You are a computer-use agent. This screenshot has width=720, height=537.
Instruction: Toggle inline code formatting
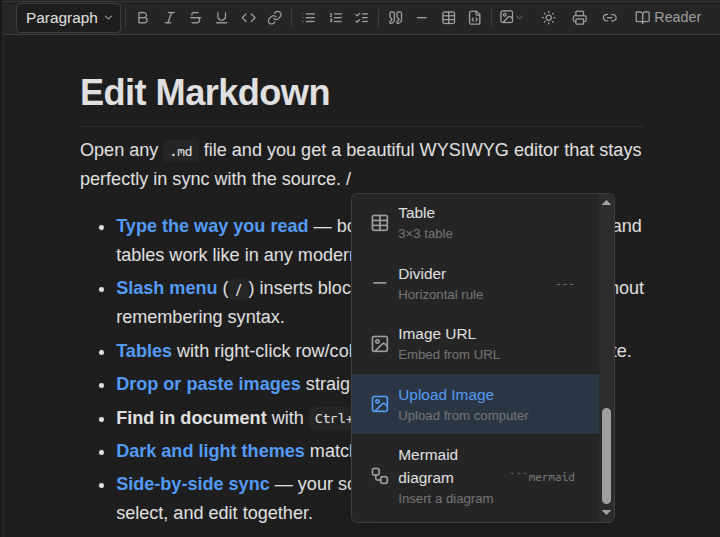tap(248, 18)
